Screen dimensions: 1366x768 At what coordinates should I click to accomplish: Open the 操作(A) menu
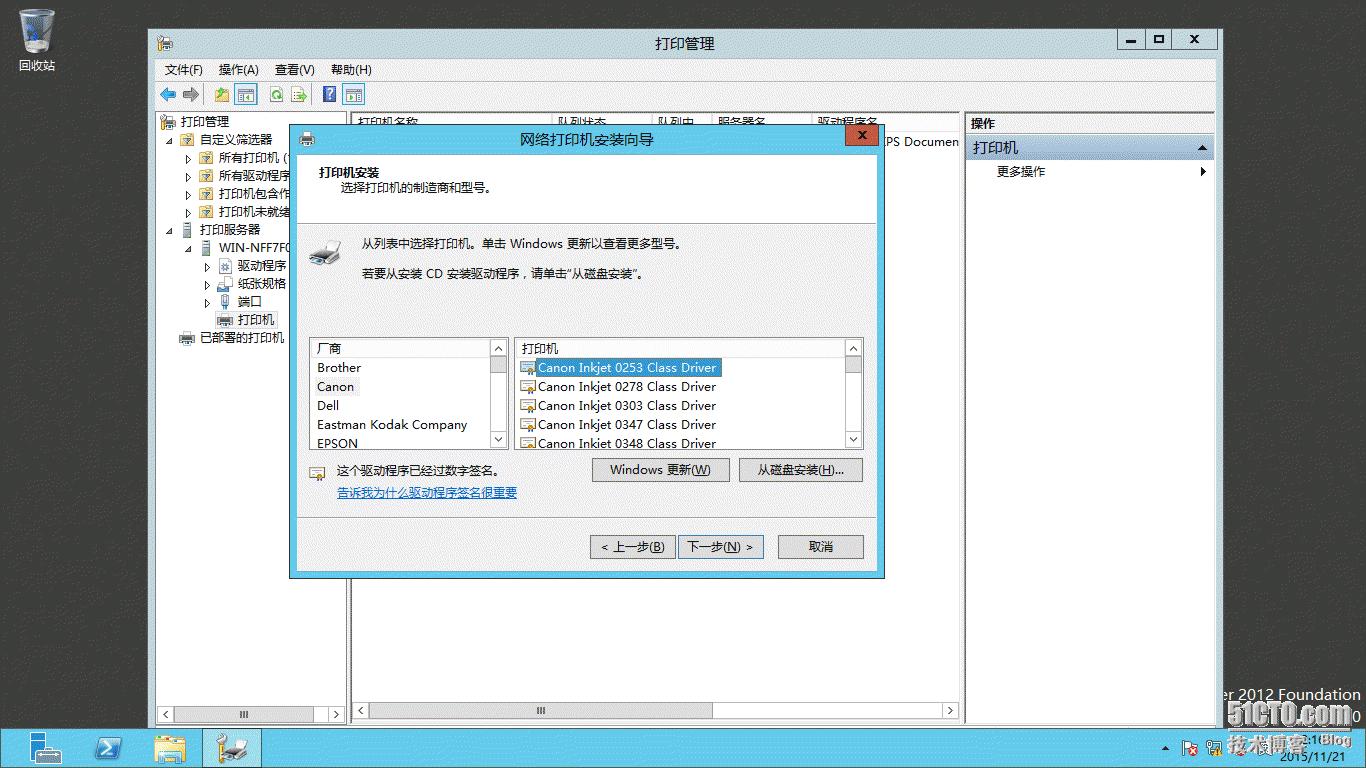[x=240, y=70]
